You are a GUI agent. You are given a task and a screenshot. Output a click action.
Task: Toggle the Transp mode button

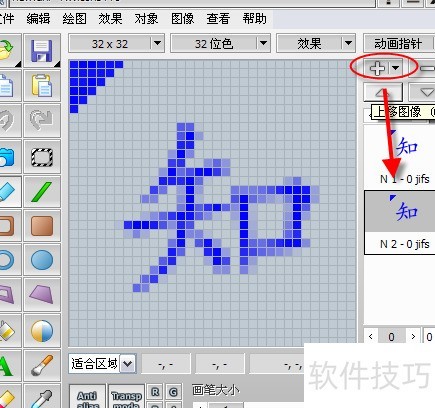127,397
